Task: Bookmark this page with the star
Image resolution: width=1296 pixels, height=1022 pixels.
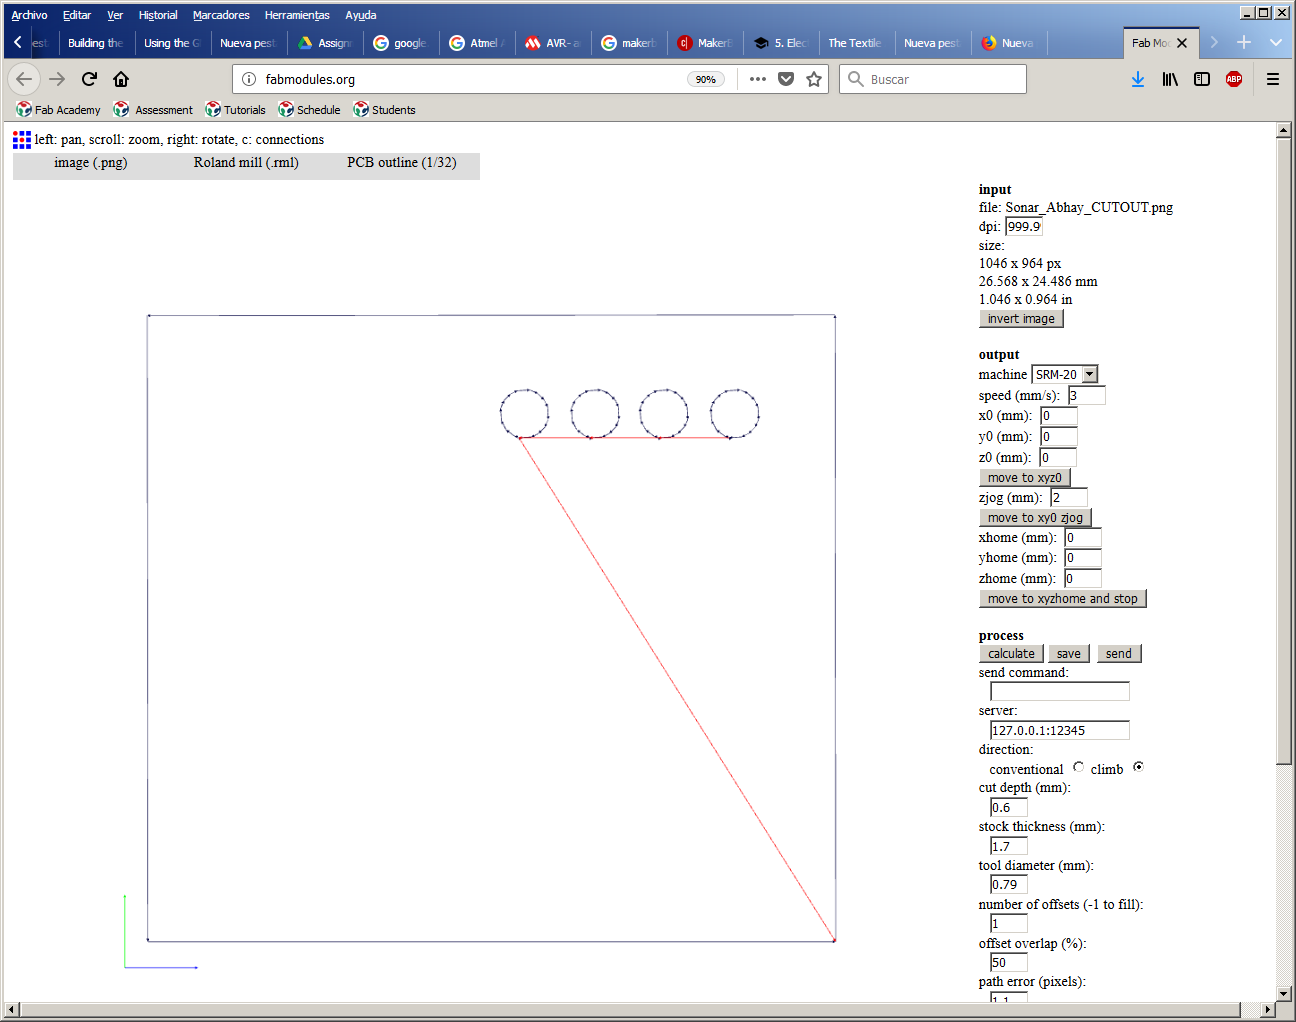Action: 814,79
